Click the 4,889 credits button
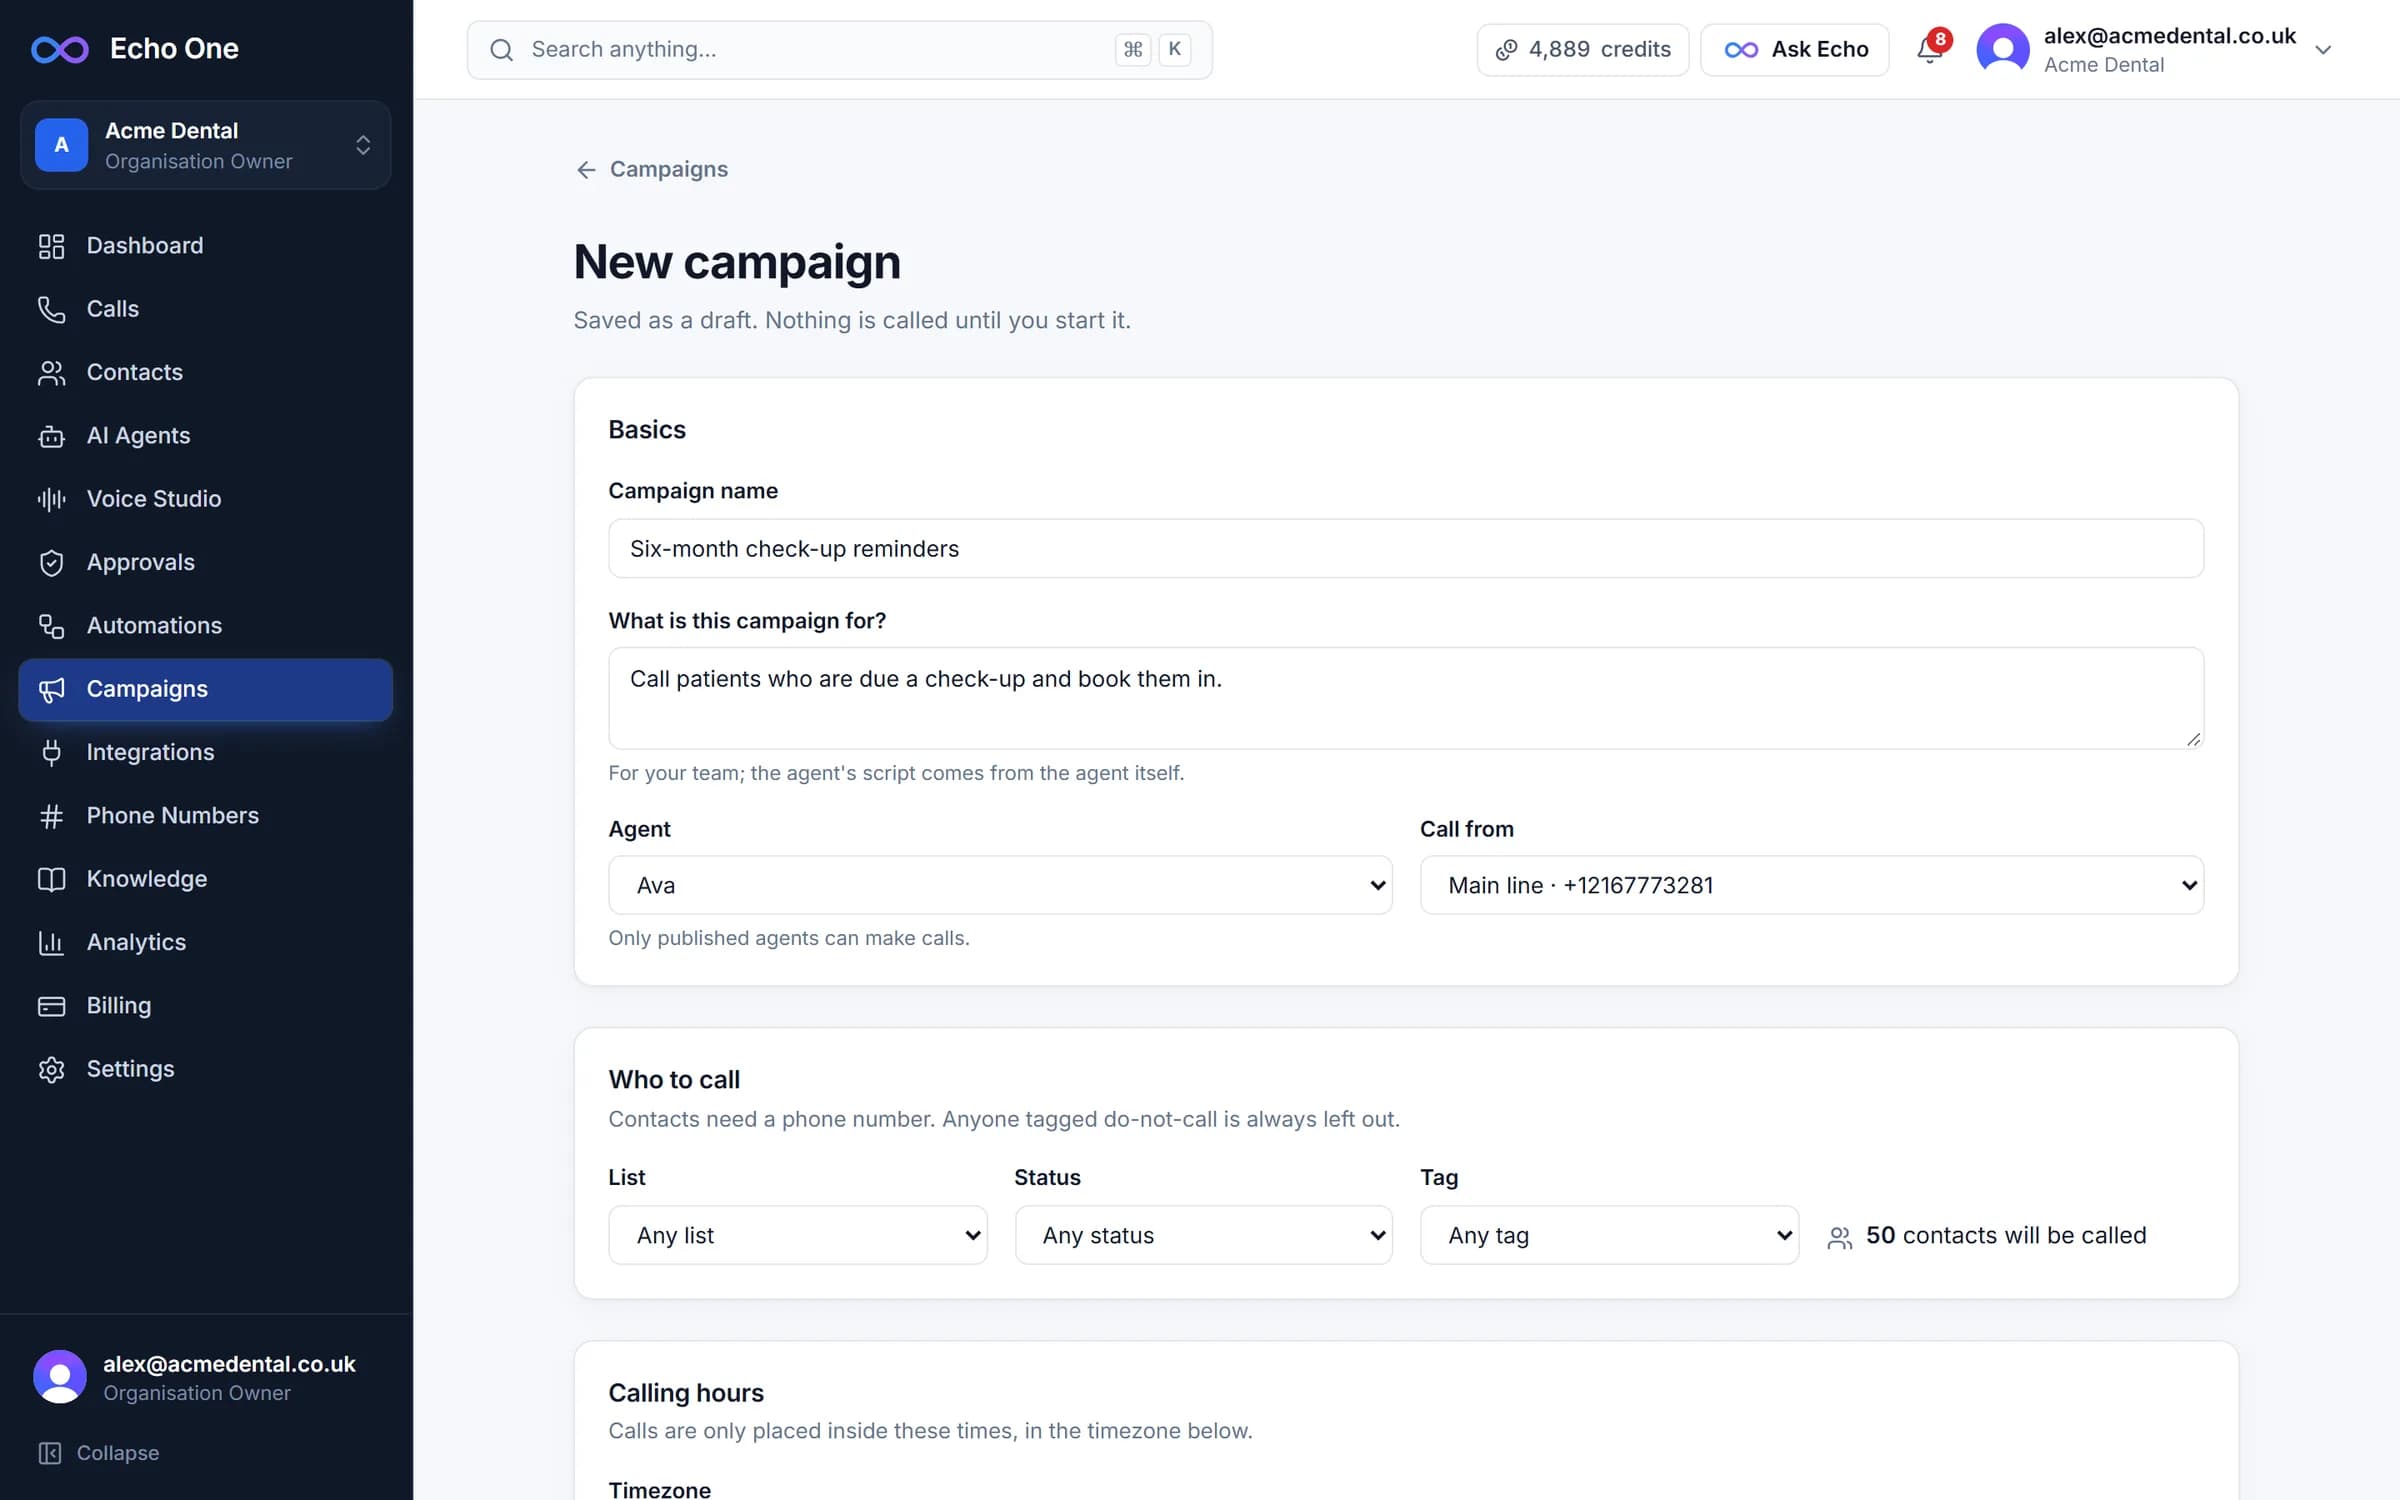The width and height of the screenshot is (2400, 1500). [x=1582, y=49]
